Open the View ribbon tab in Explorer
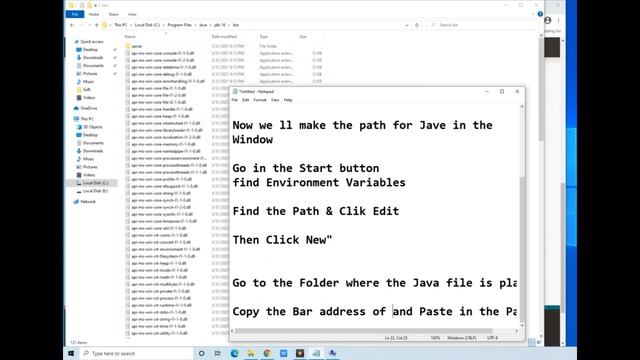Screen dimensions: 640x360 click(132, 14)
